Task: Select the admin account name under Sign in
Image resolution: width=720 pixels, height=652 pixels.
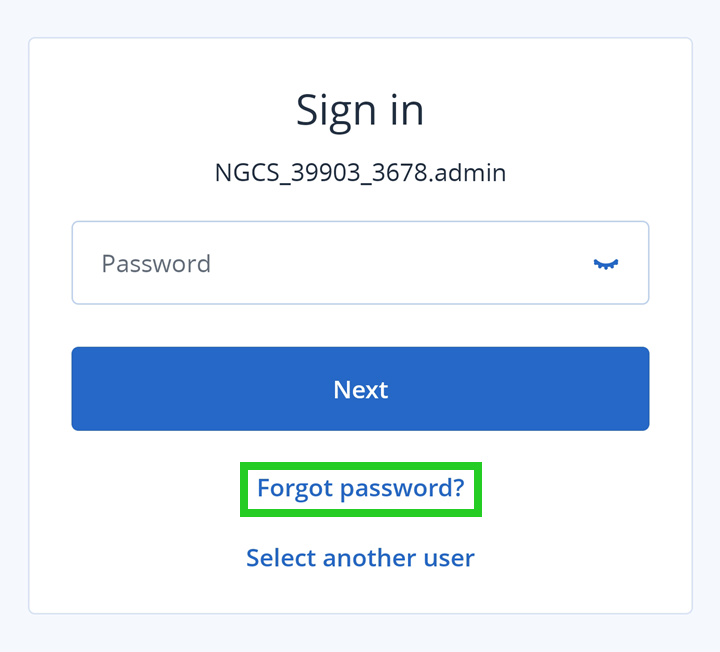Action: (360, 173)
